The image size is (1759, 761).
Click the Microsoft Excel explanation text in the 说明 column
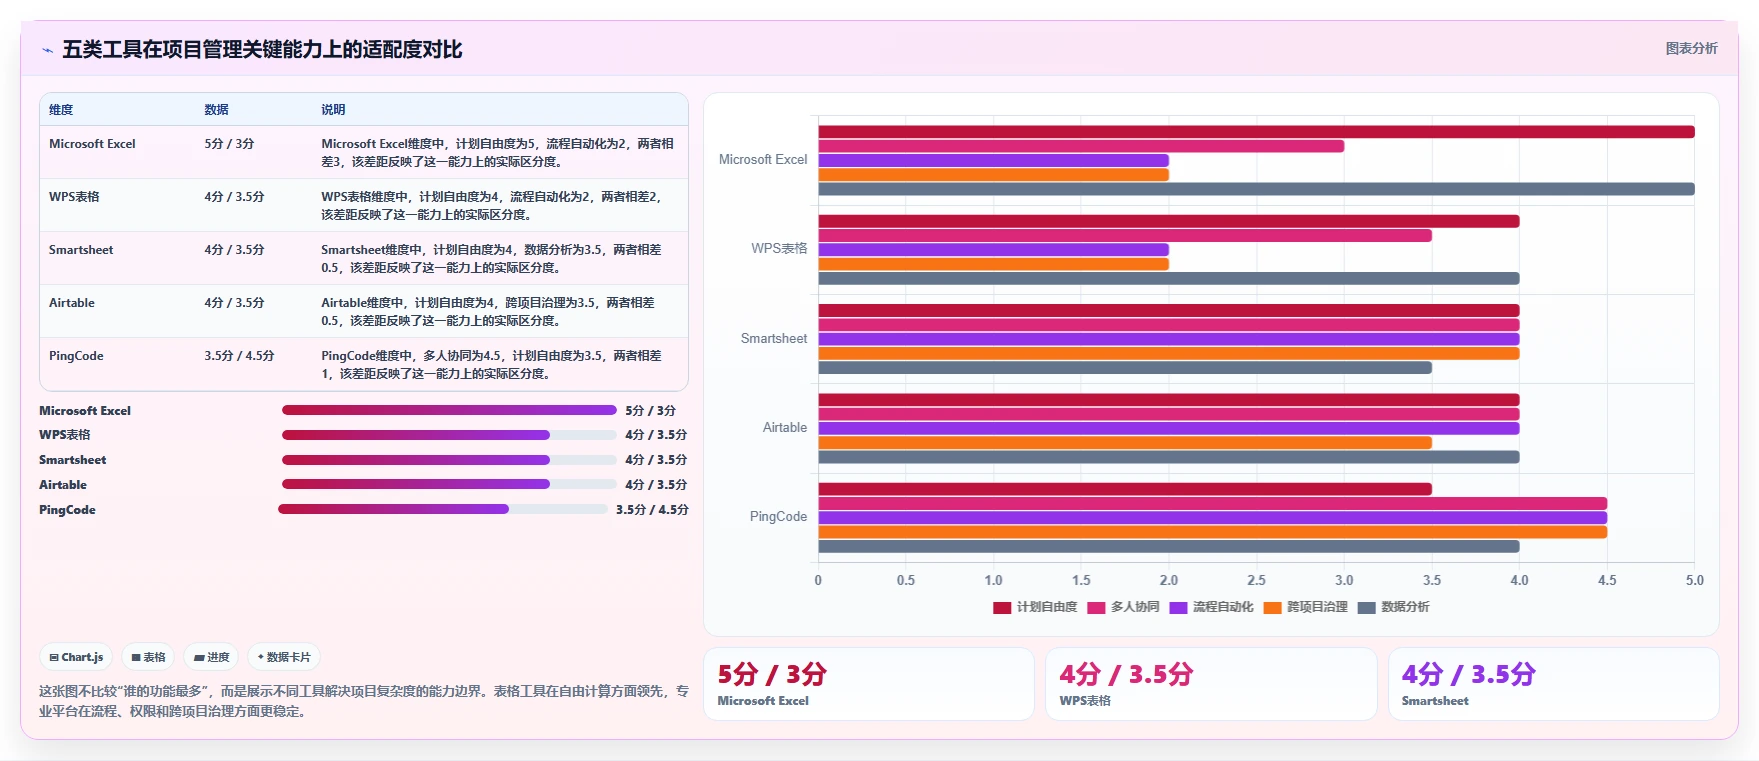497,153
